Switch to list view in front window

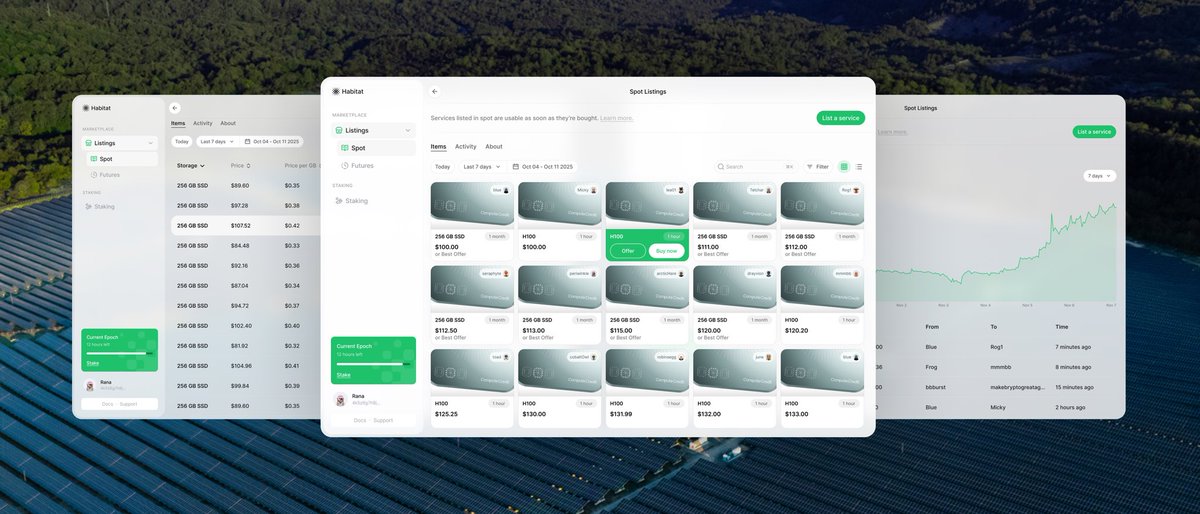pos(859,167)
